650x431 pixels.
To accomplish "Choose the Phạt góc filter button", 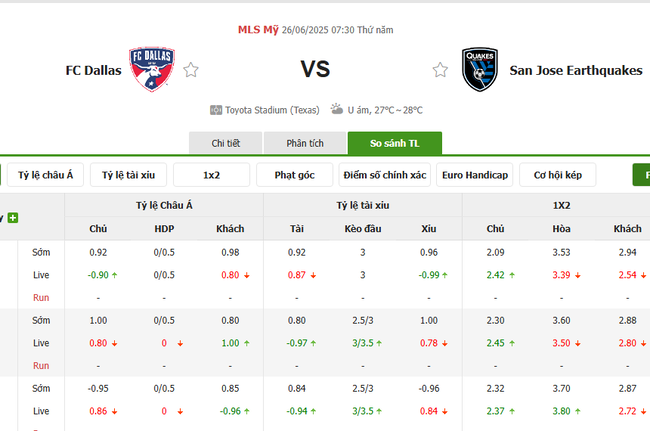I will tap(294, 176).
